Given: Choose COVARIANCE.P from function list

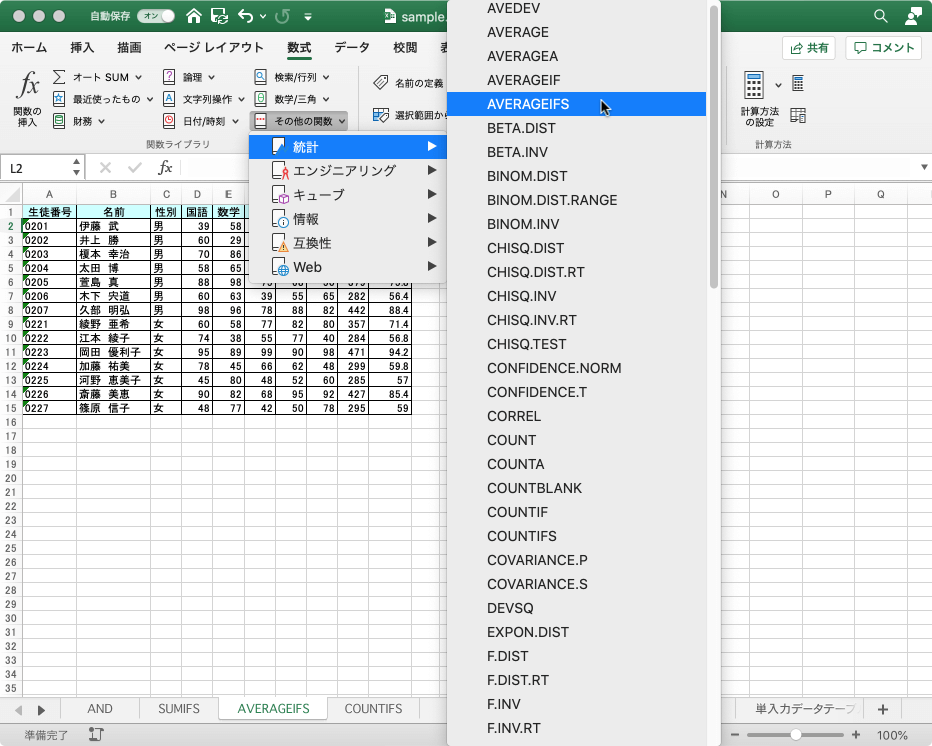Looking at the screenshot, I should click(x=576, y=560).
